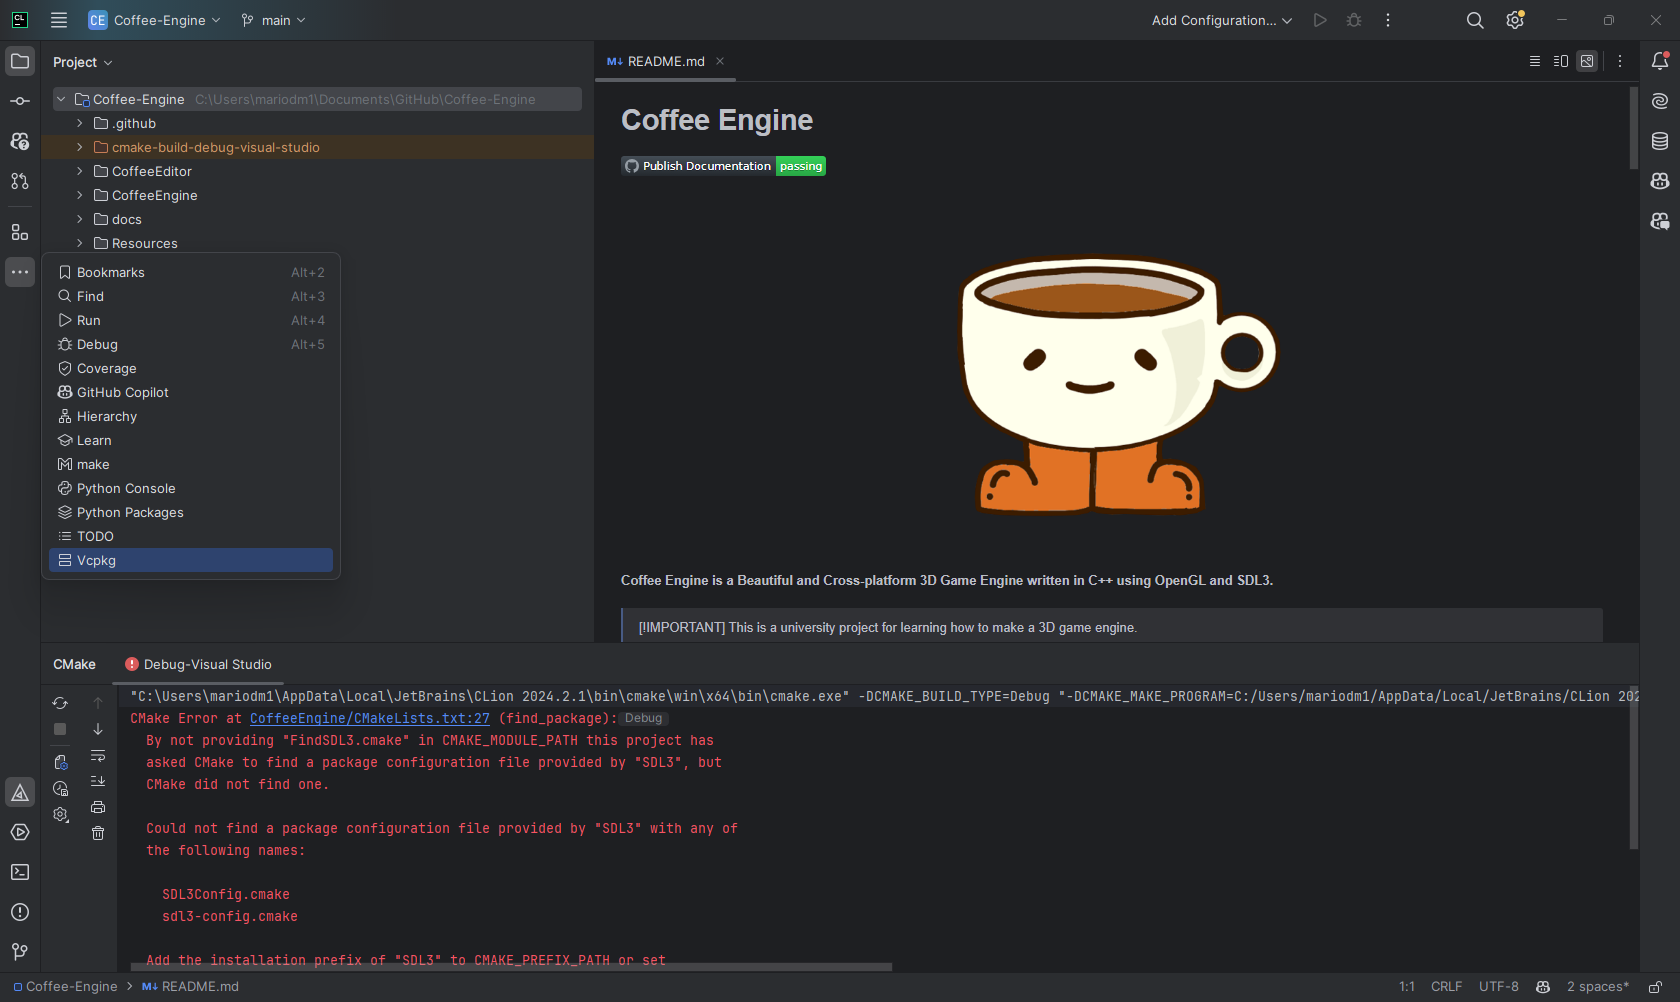Viewport: 1680px width, 1002px height.
Task: Open the Services tool window
Action: (20, 832)
